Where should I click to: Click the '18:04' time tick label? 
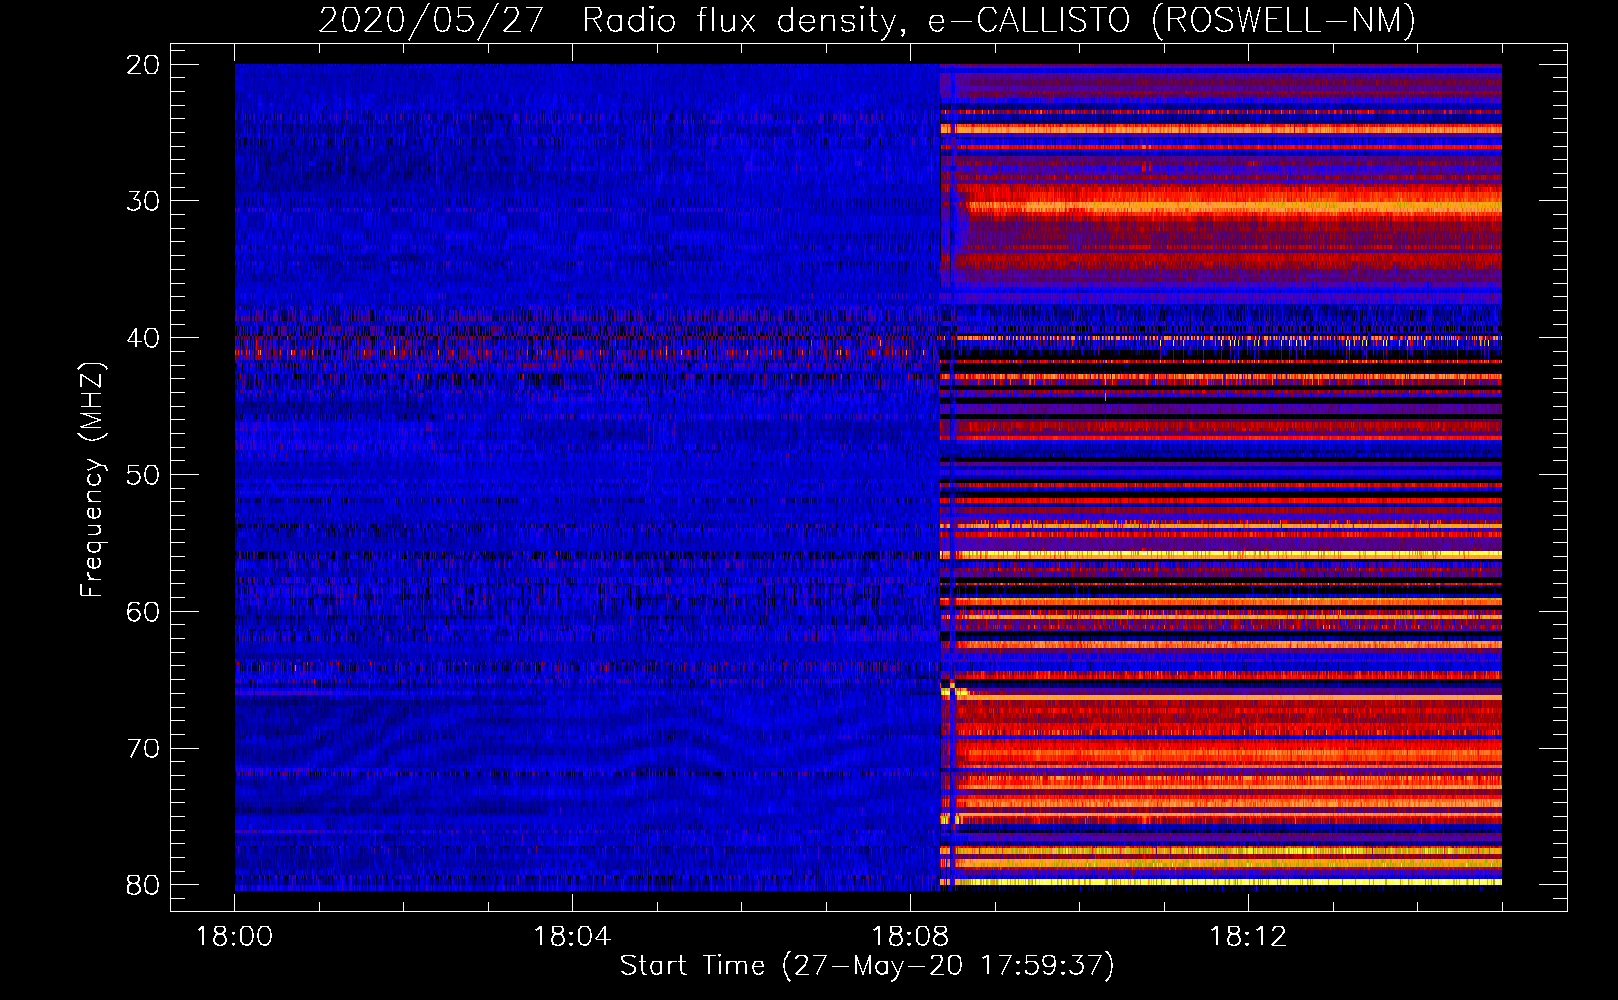572,937
